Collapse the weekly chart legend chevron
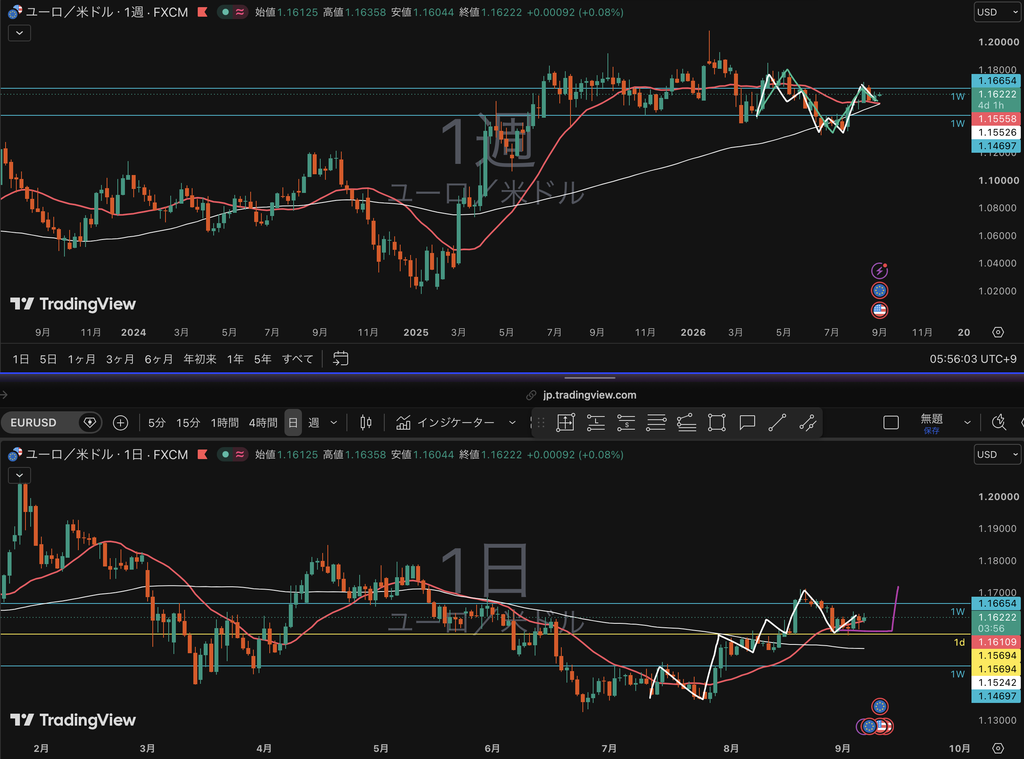The height and width of the screenshot is (759, 1024). coord(20,33)
